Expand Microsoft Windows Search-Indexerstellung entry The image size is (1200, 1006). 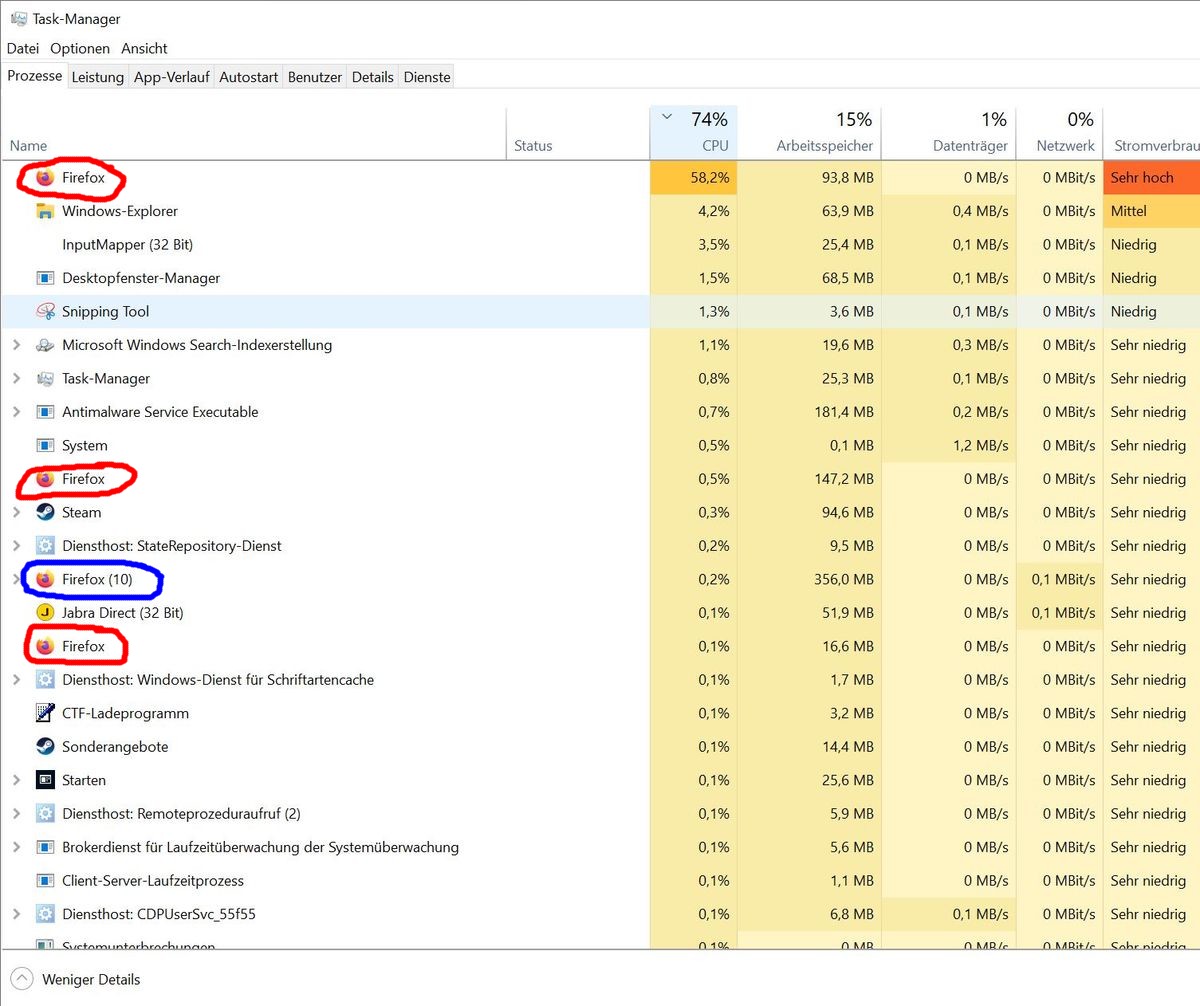coord(16,345)
